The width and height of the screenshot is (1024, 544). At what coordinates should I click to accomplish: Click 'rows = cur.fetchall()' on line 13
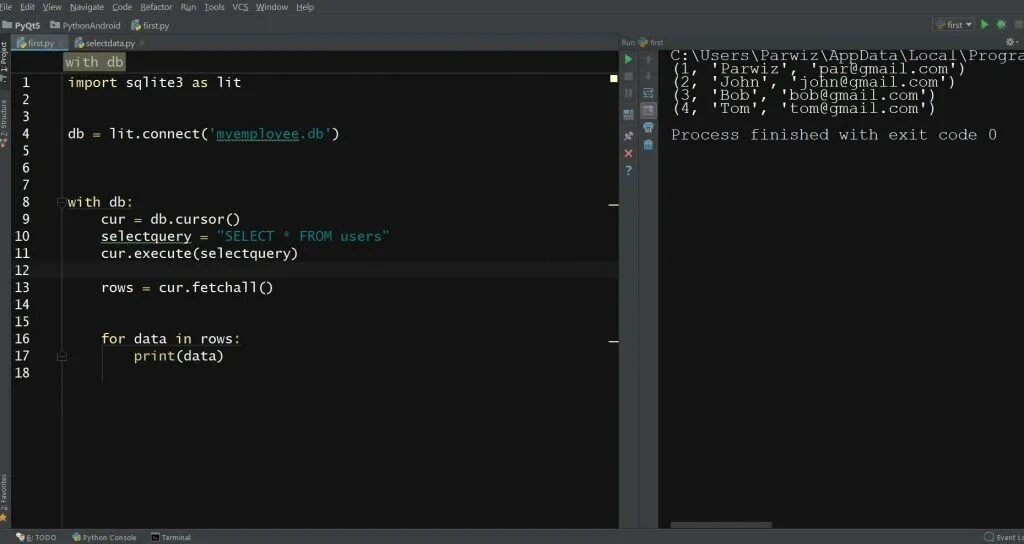click(x=187, y=287)
